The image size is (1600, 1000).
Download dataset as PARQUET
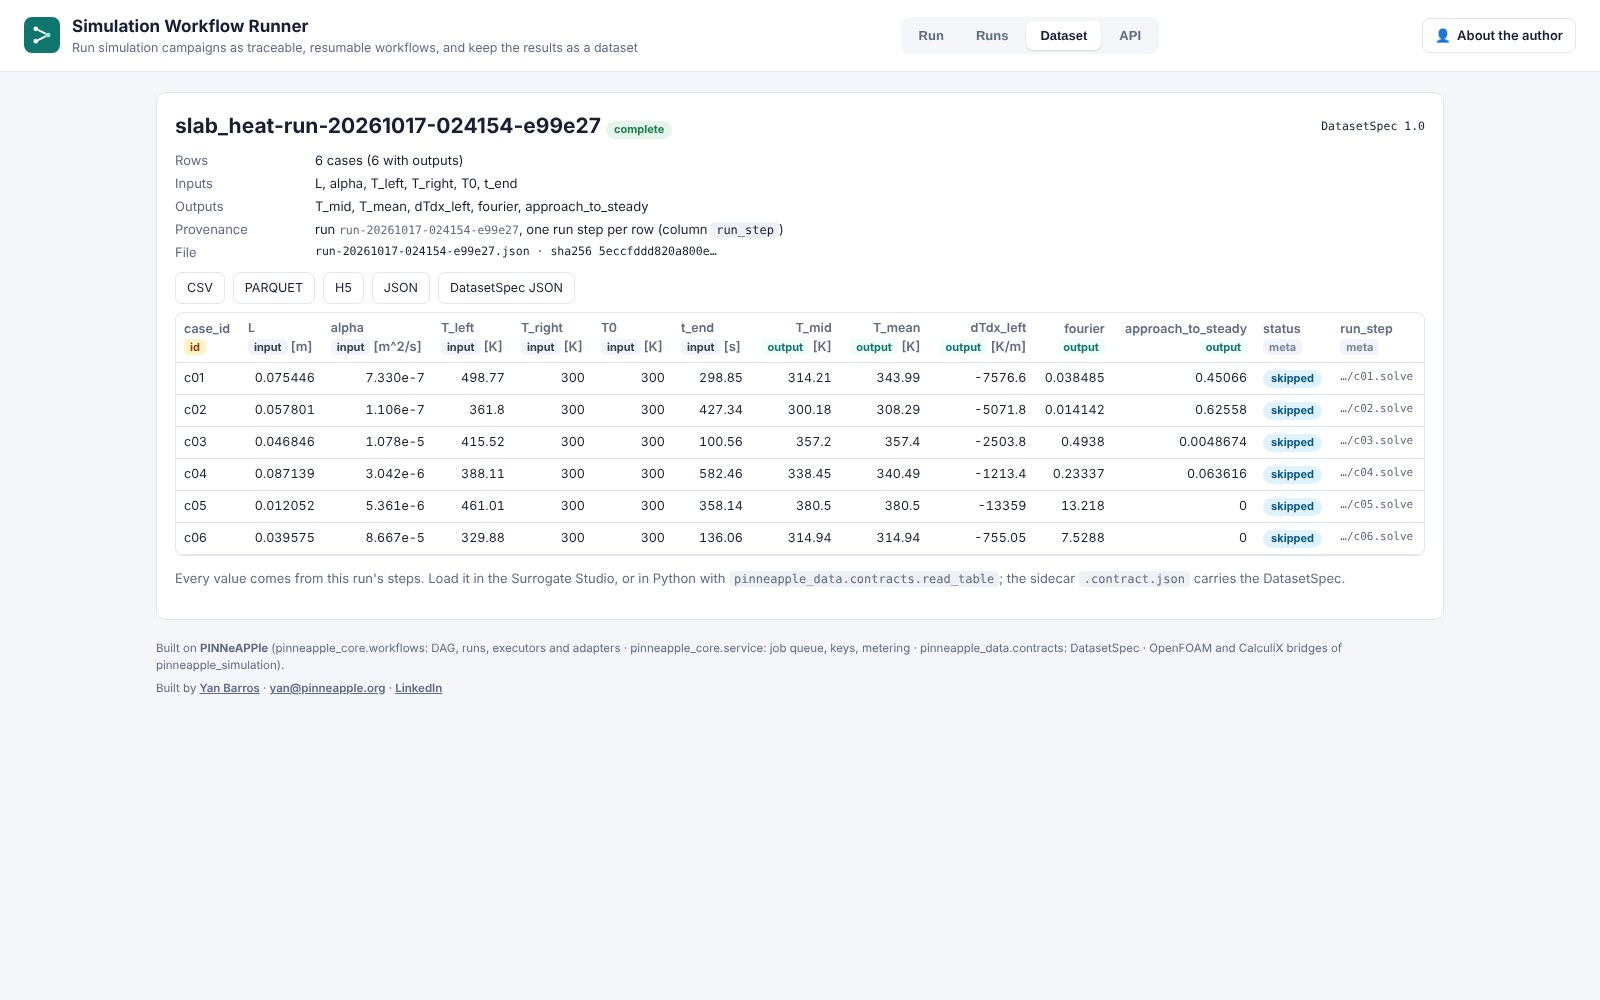274,288
